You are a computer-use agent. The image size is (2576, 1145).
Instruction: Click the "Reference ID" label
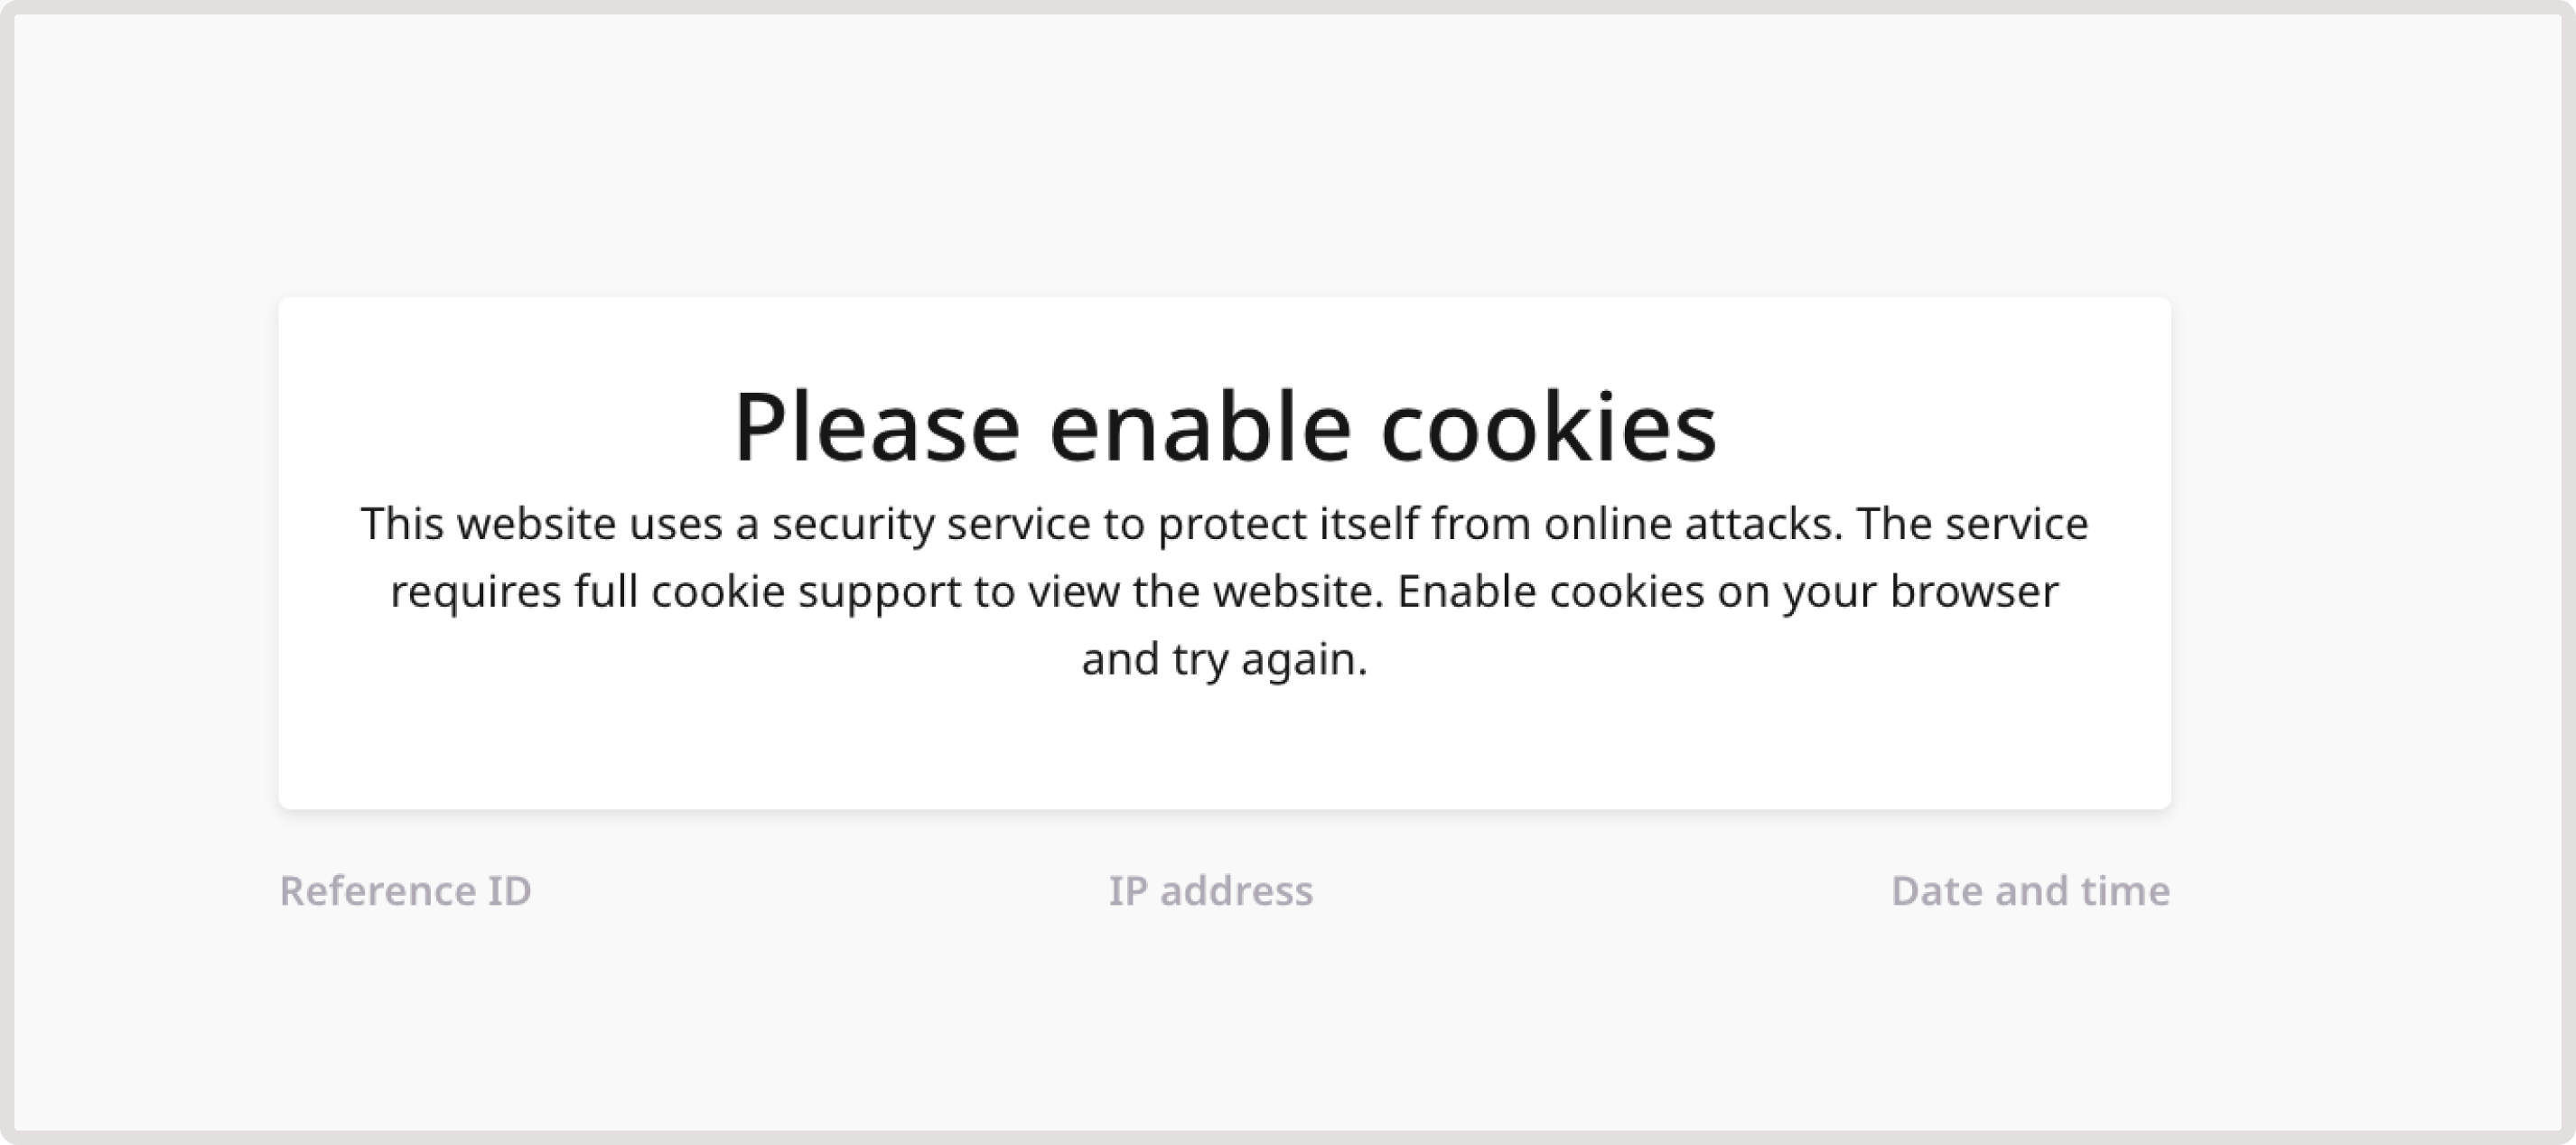click(405, 890)
